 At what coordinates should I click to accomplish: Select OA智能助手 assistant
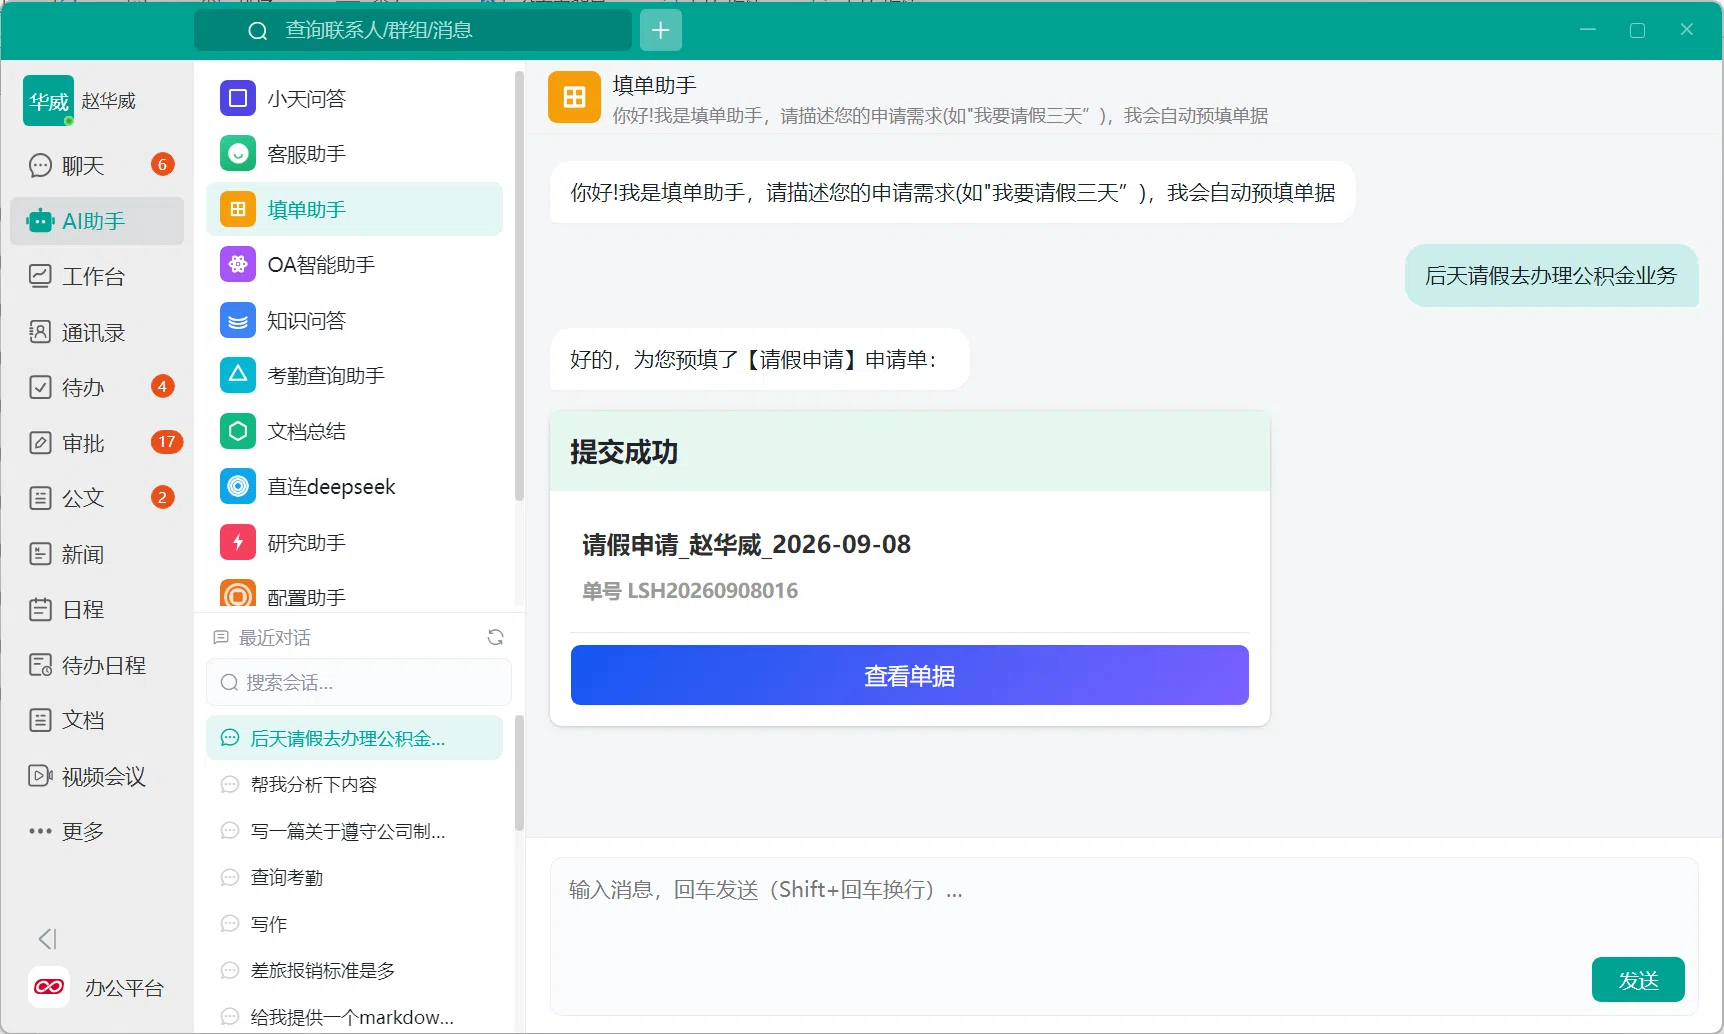tap(354, 265)
